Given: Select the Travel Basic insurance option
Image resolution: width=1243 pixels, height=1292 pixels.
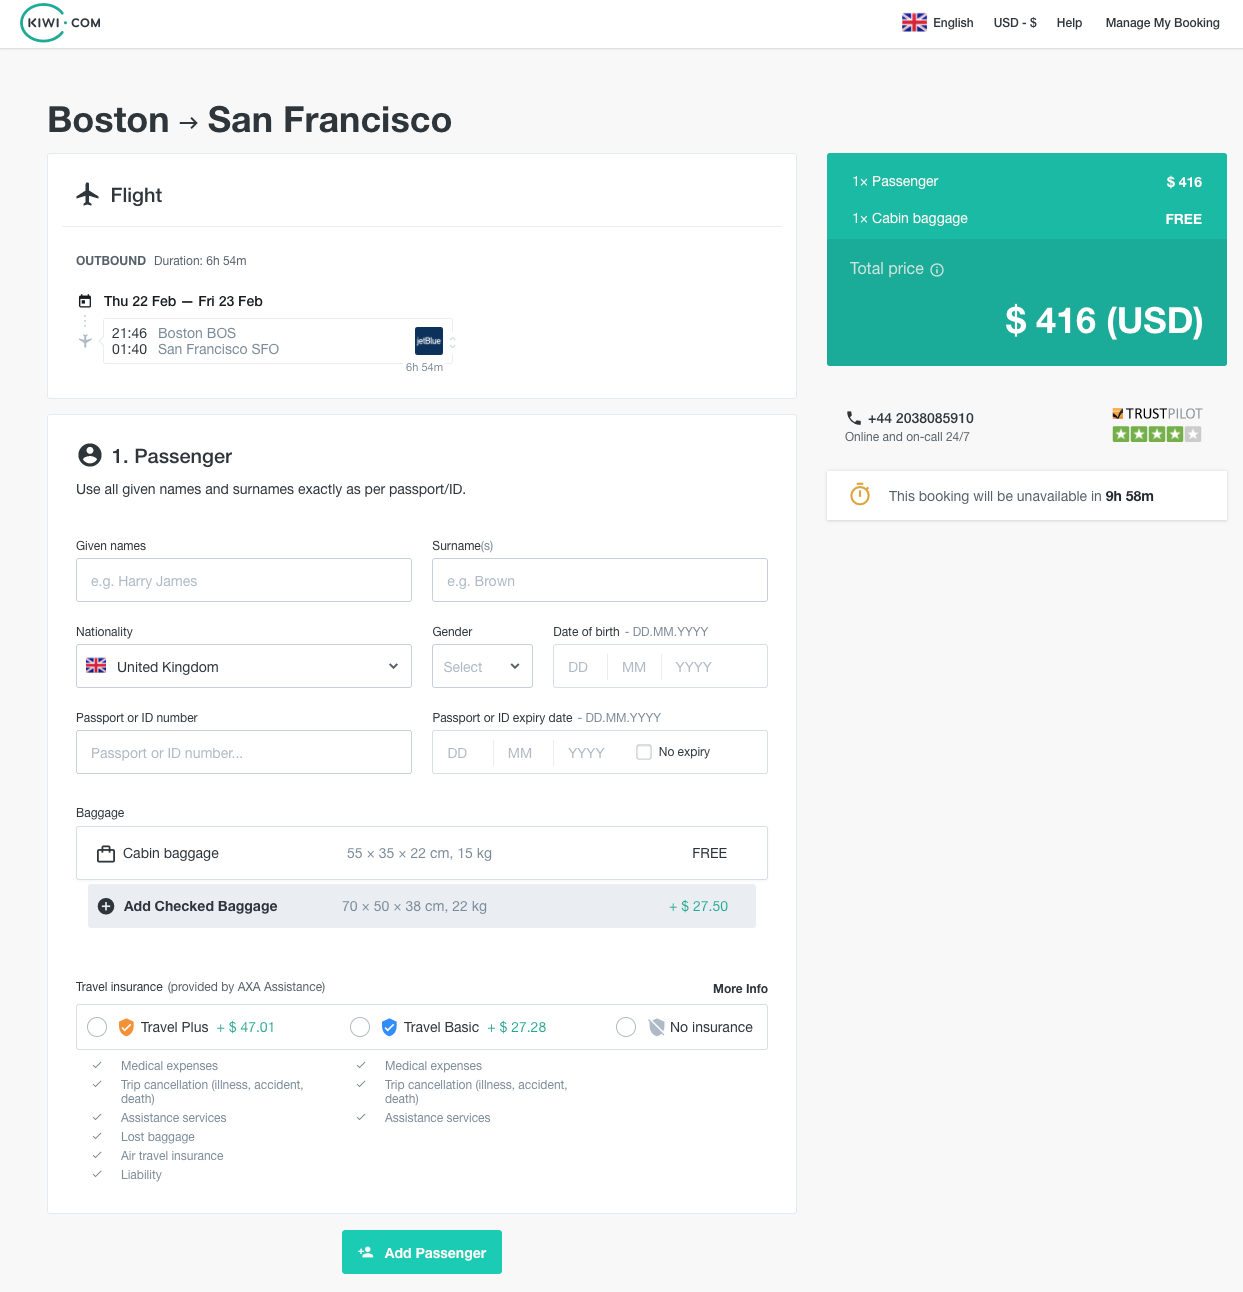Looking at the screenshot, I should click(x=361, y=1027).
